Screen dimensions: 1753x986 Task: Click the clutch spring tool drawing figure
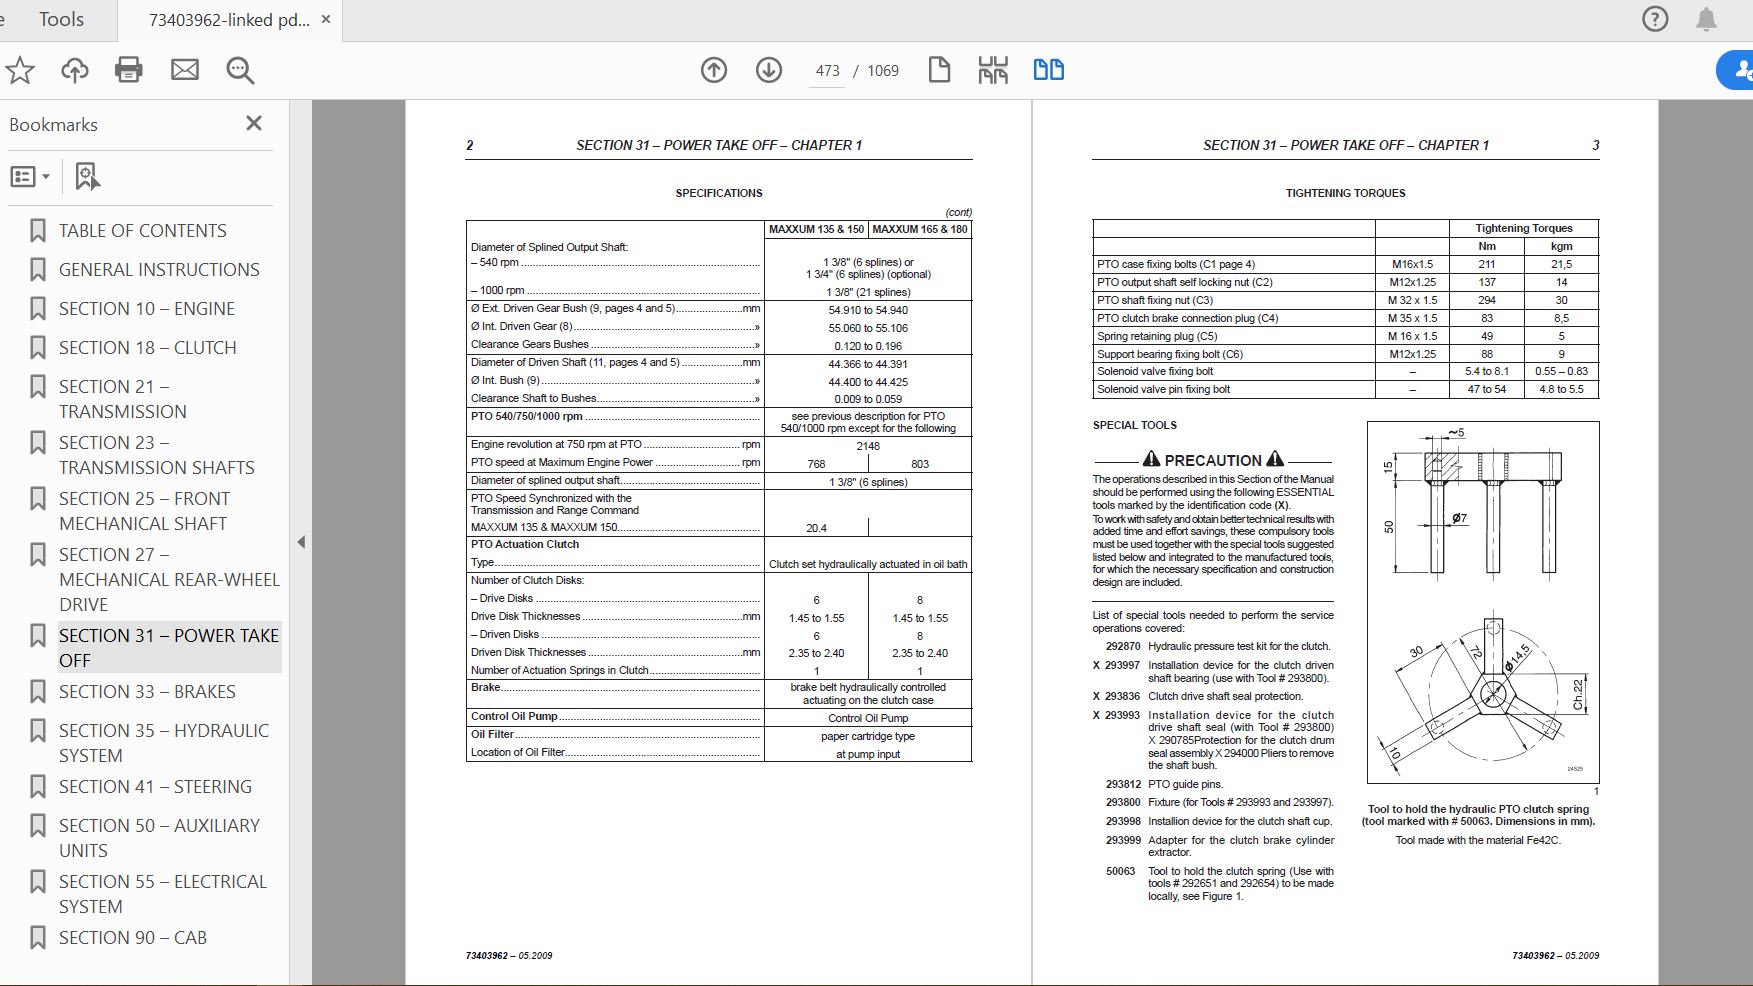pos(1482,602)
